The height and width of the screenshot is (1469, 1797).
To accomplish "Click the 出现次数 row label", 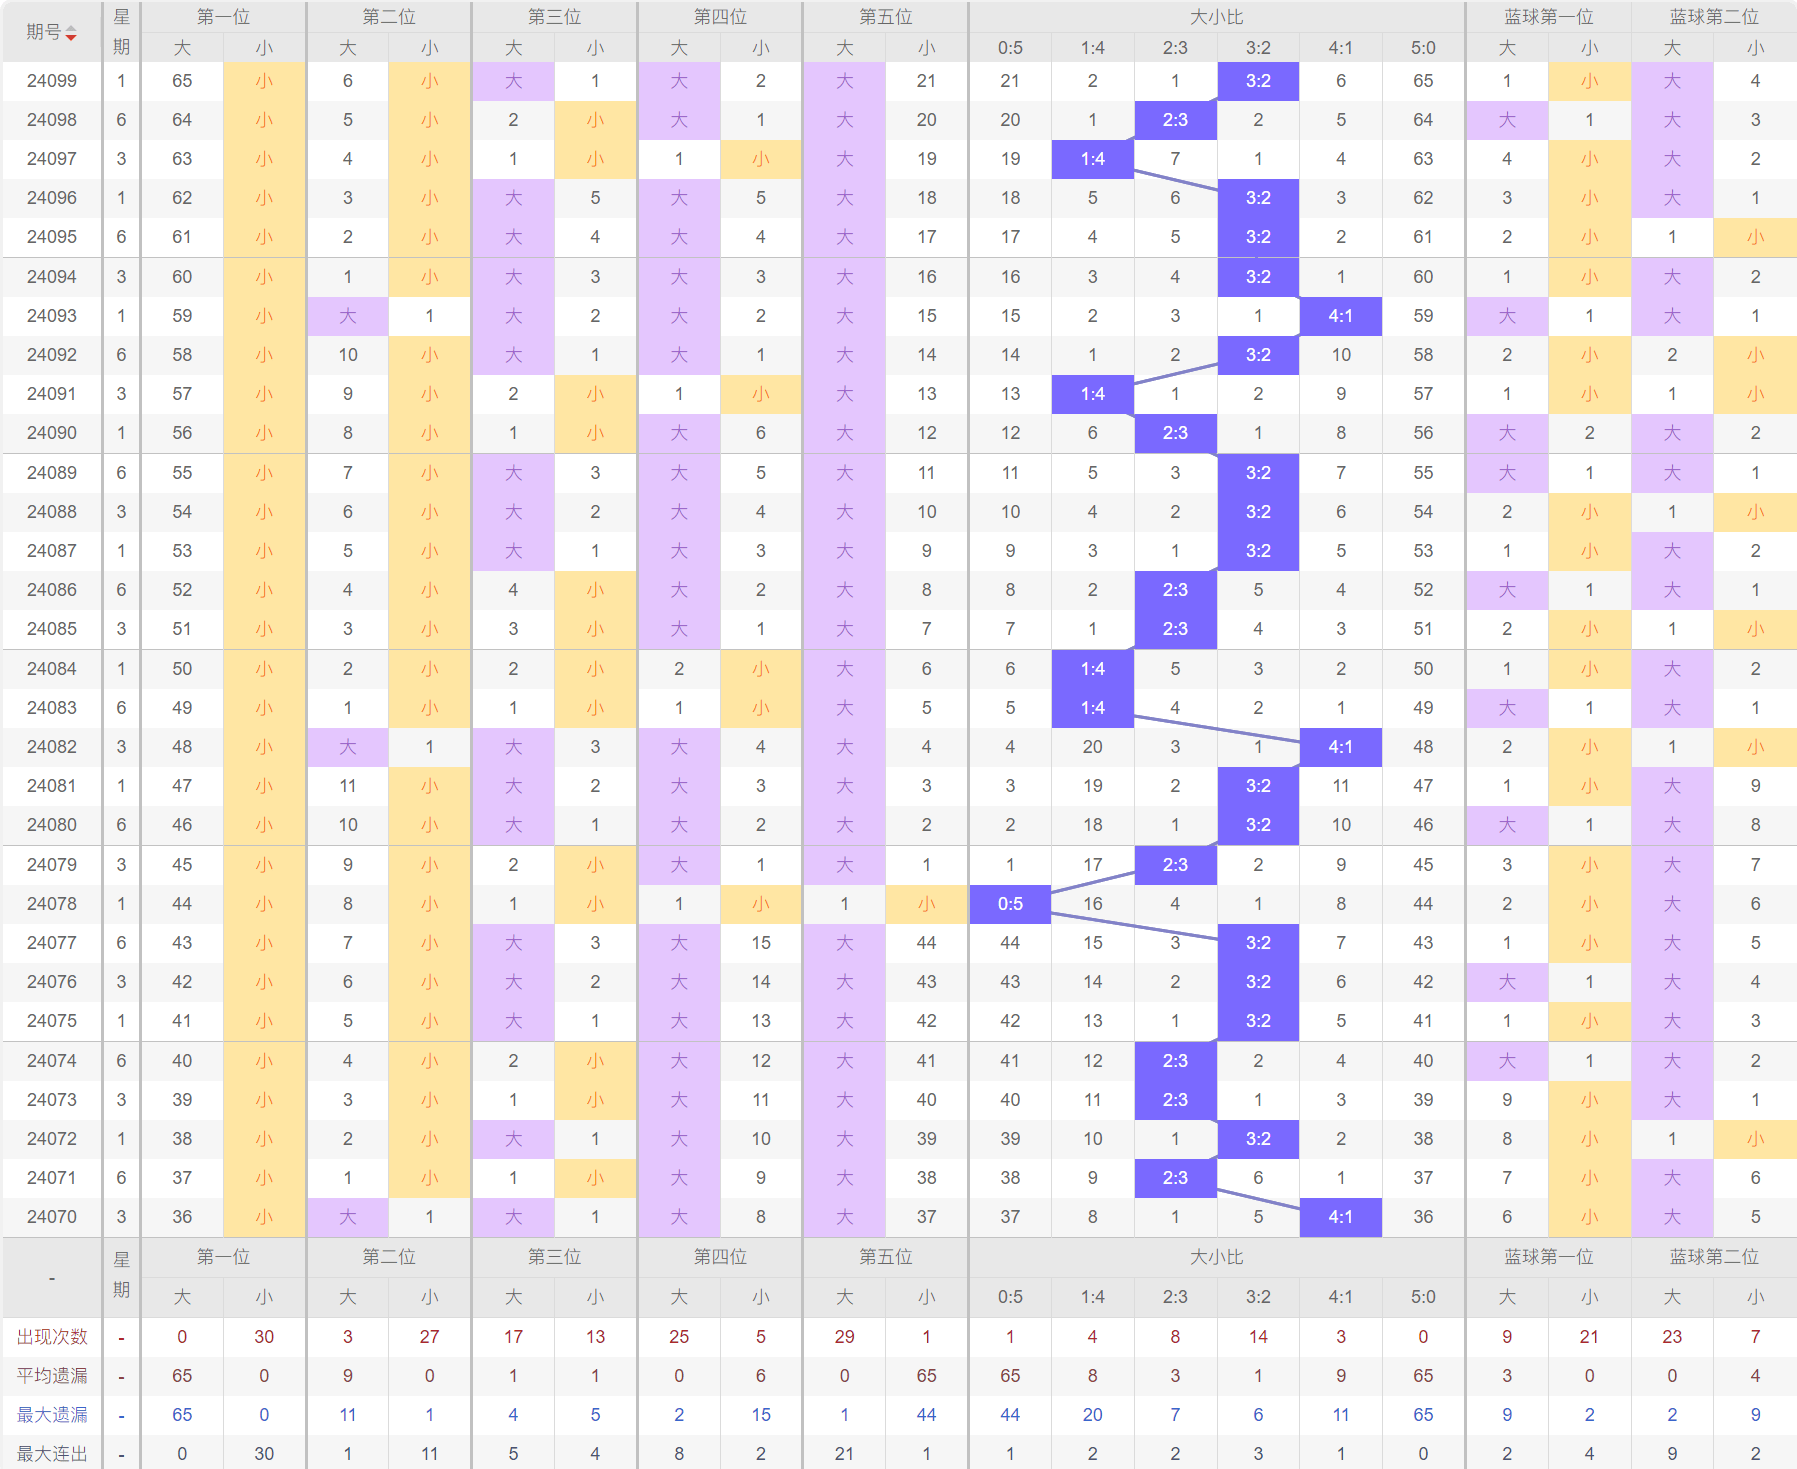I will point(52,1337).
